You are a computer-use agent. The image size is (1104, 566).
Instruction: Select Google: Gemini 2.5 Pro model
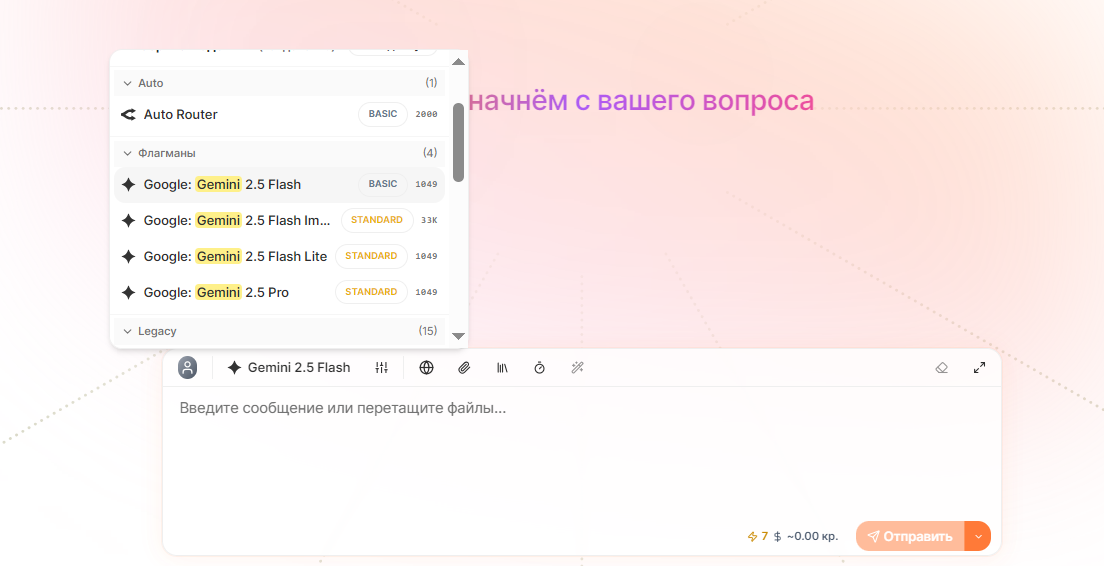[x=280, y=292]
